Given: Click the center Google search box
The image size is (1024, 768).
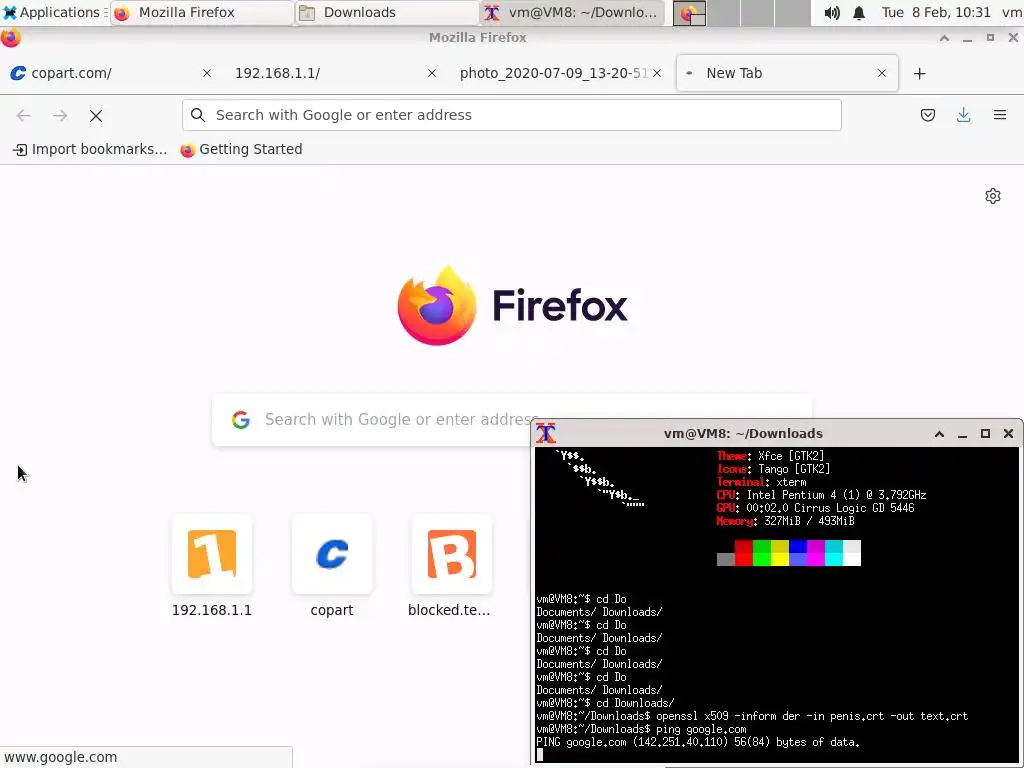Looking at the screenshot, I should pyautogui.click(x=512, y=419).
